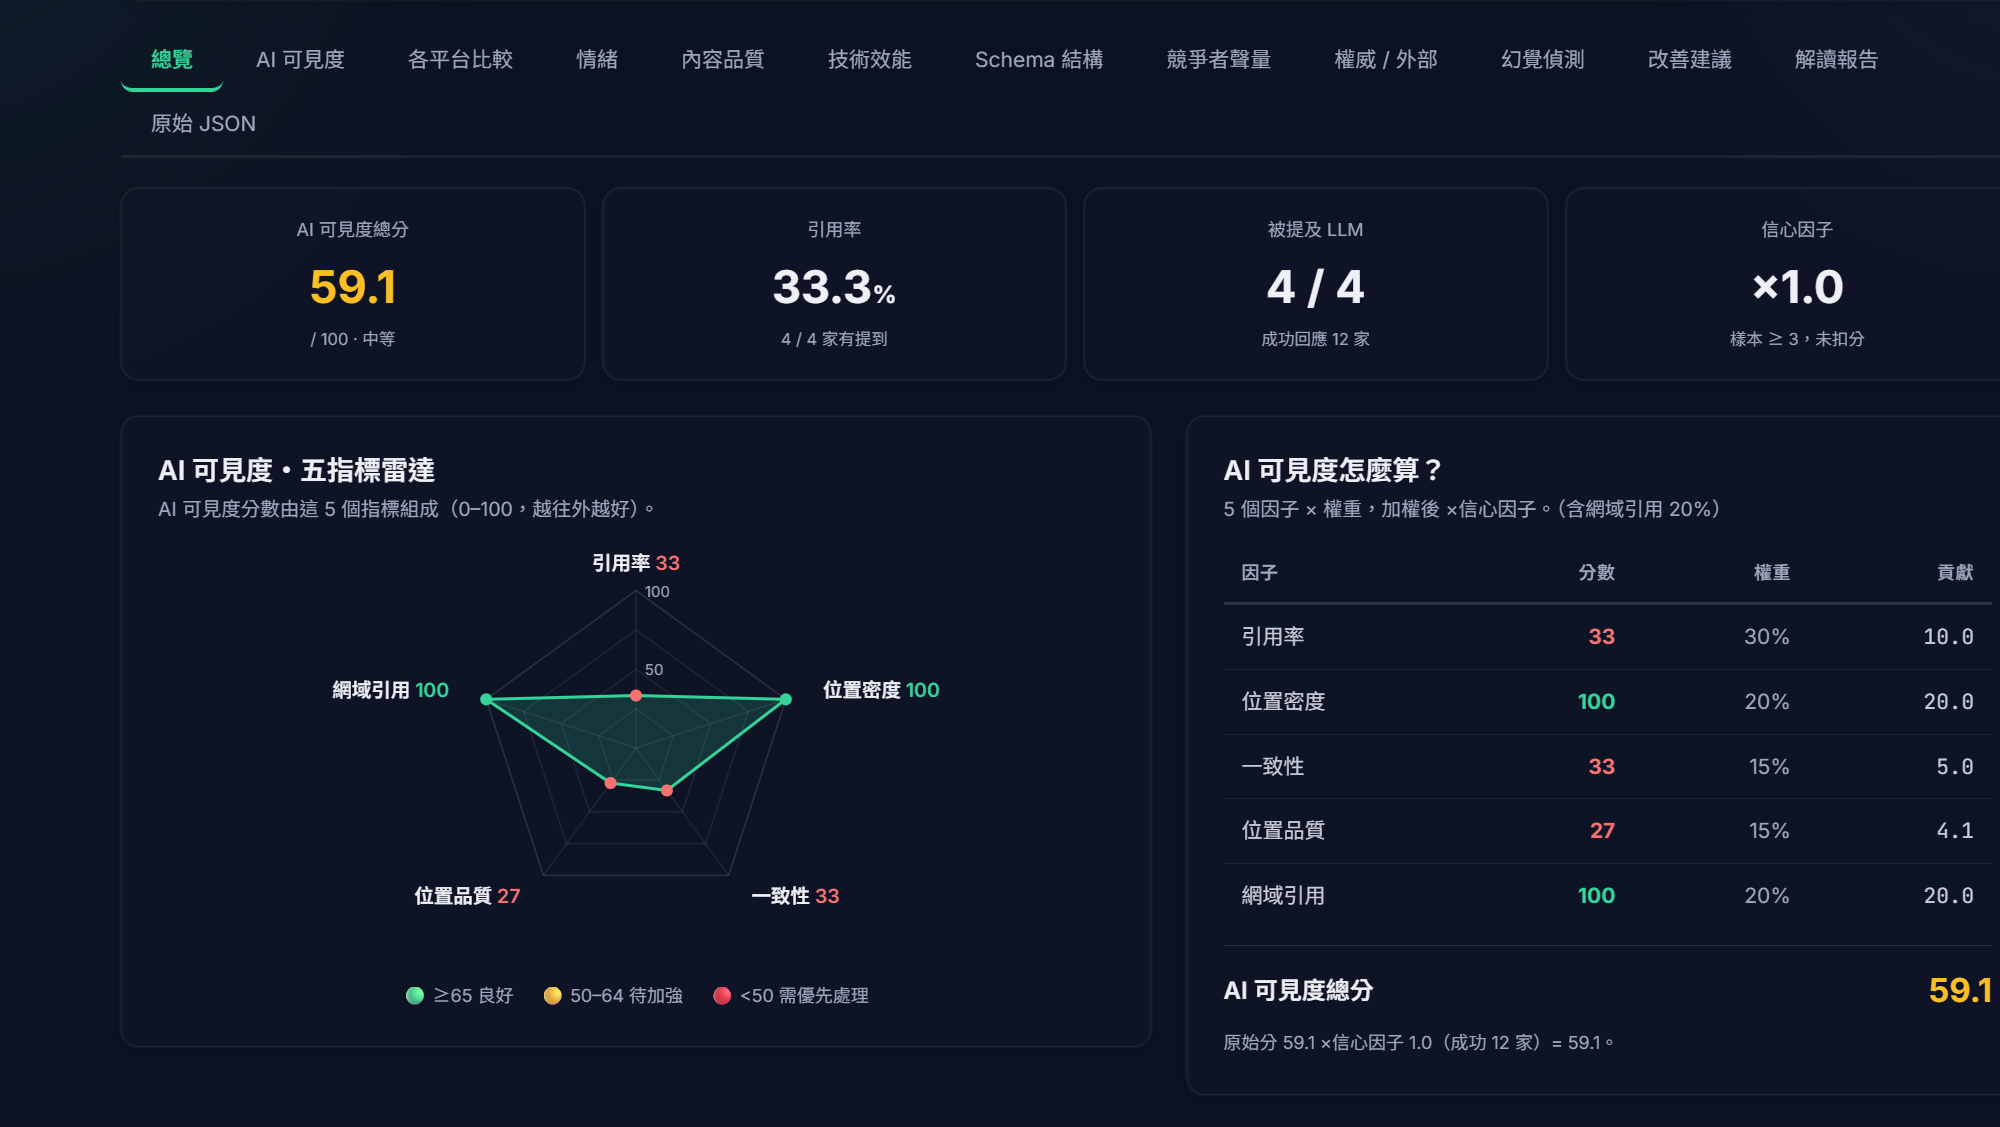The image size is (2000, 1127).
Task: Open the 原始 JSON tab
Action: pos(203,124)
